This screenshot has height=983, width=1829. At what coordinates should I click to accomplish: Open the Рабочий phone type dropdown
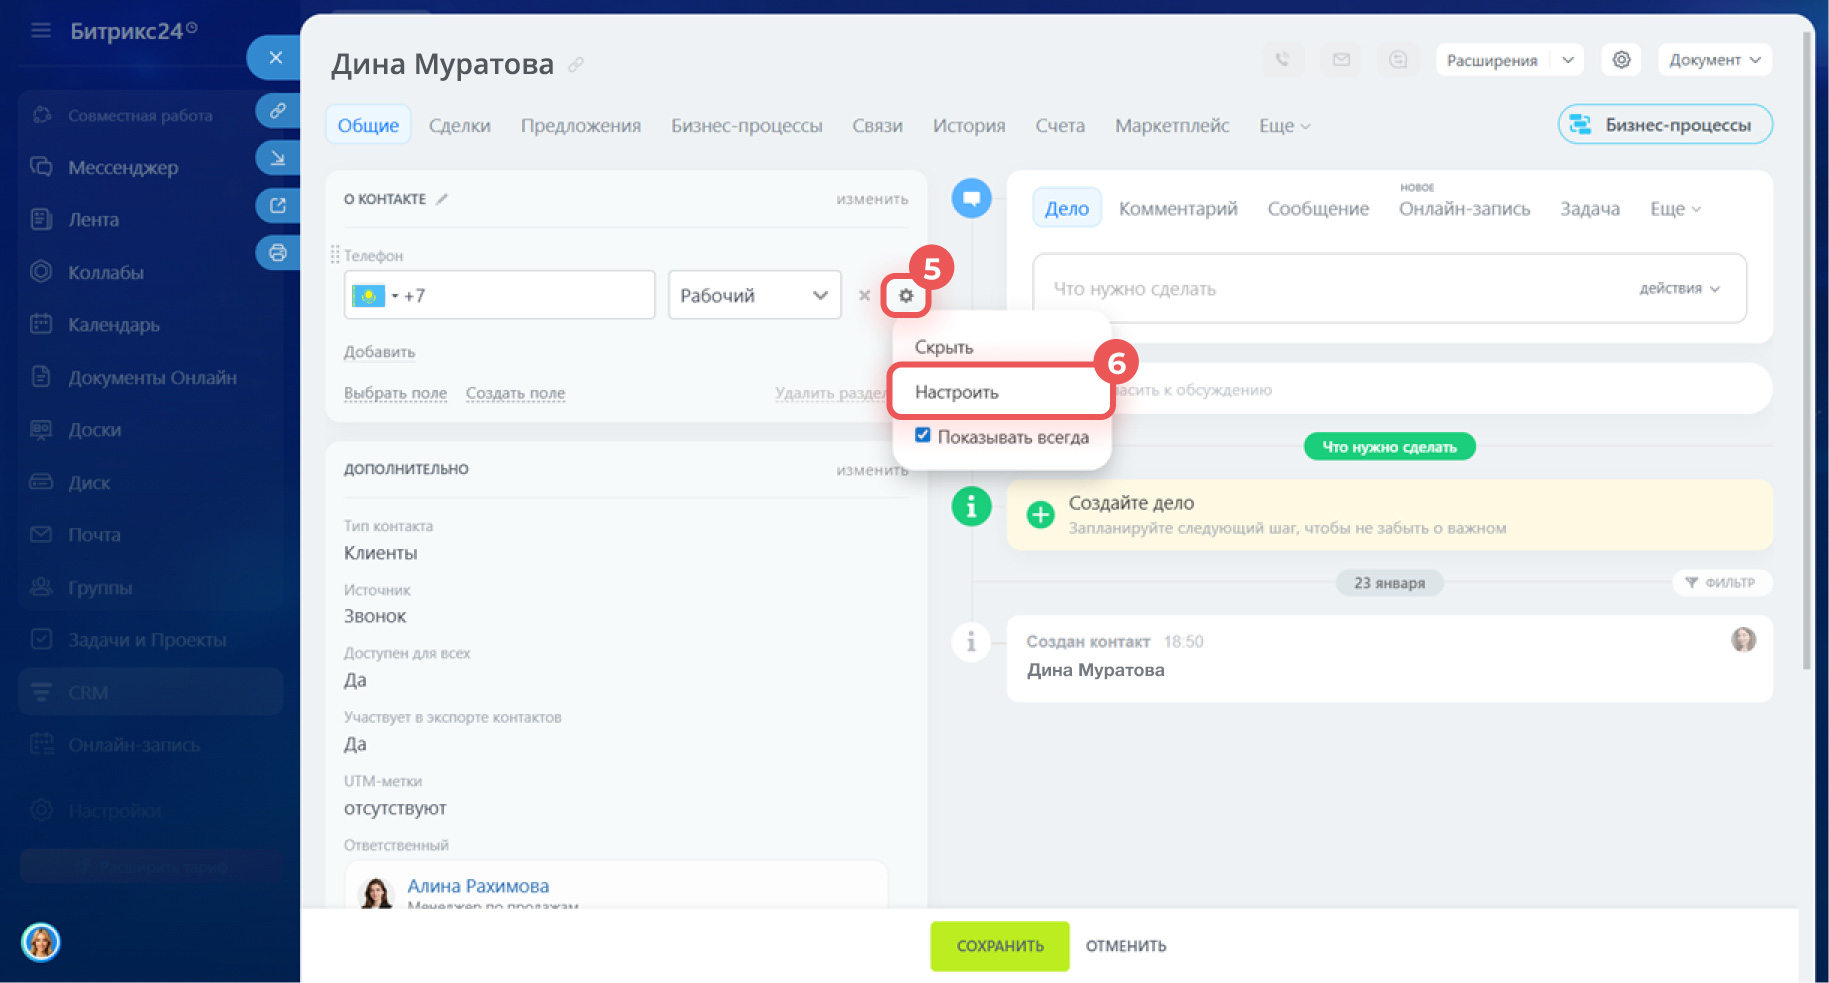[754, 296]
